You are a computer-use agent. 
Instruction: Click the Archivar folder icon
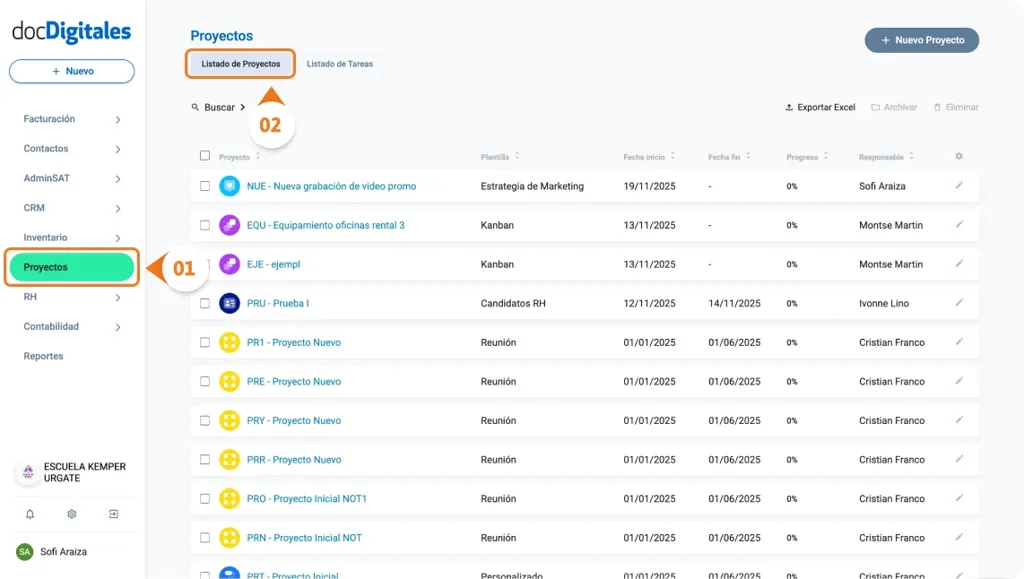[x=874, y=107]
